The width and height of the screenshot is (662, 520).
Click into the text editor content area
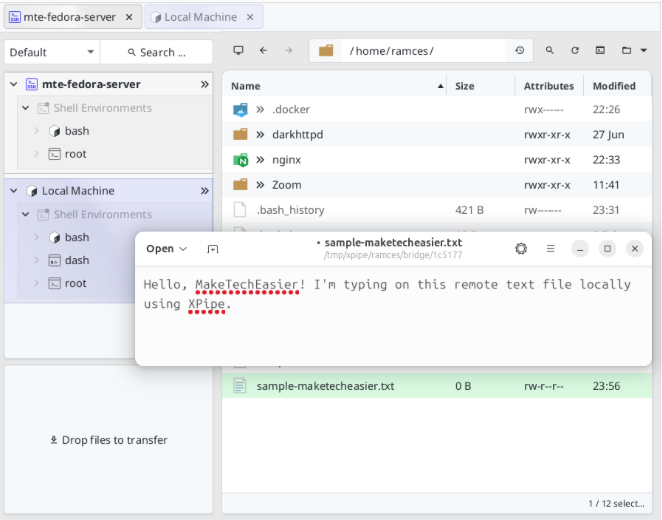click(393, 315)
